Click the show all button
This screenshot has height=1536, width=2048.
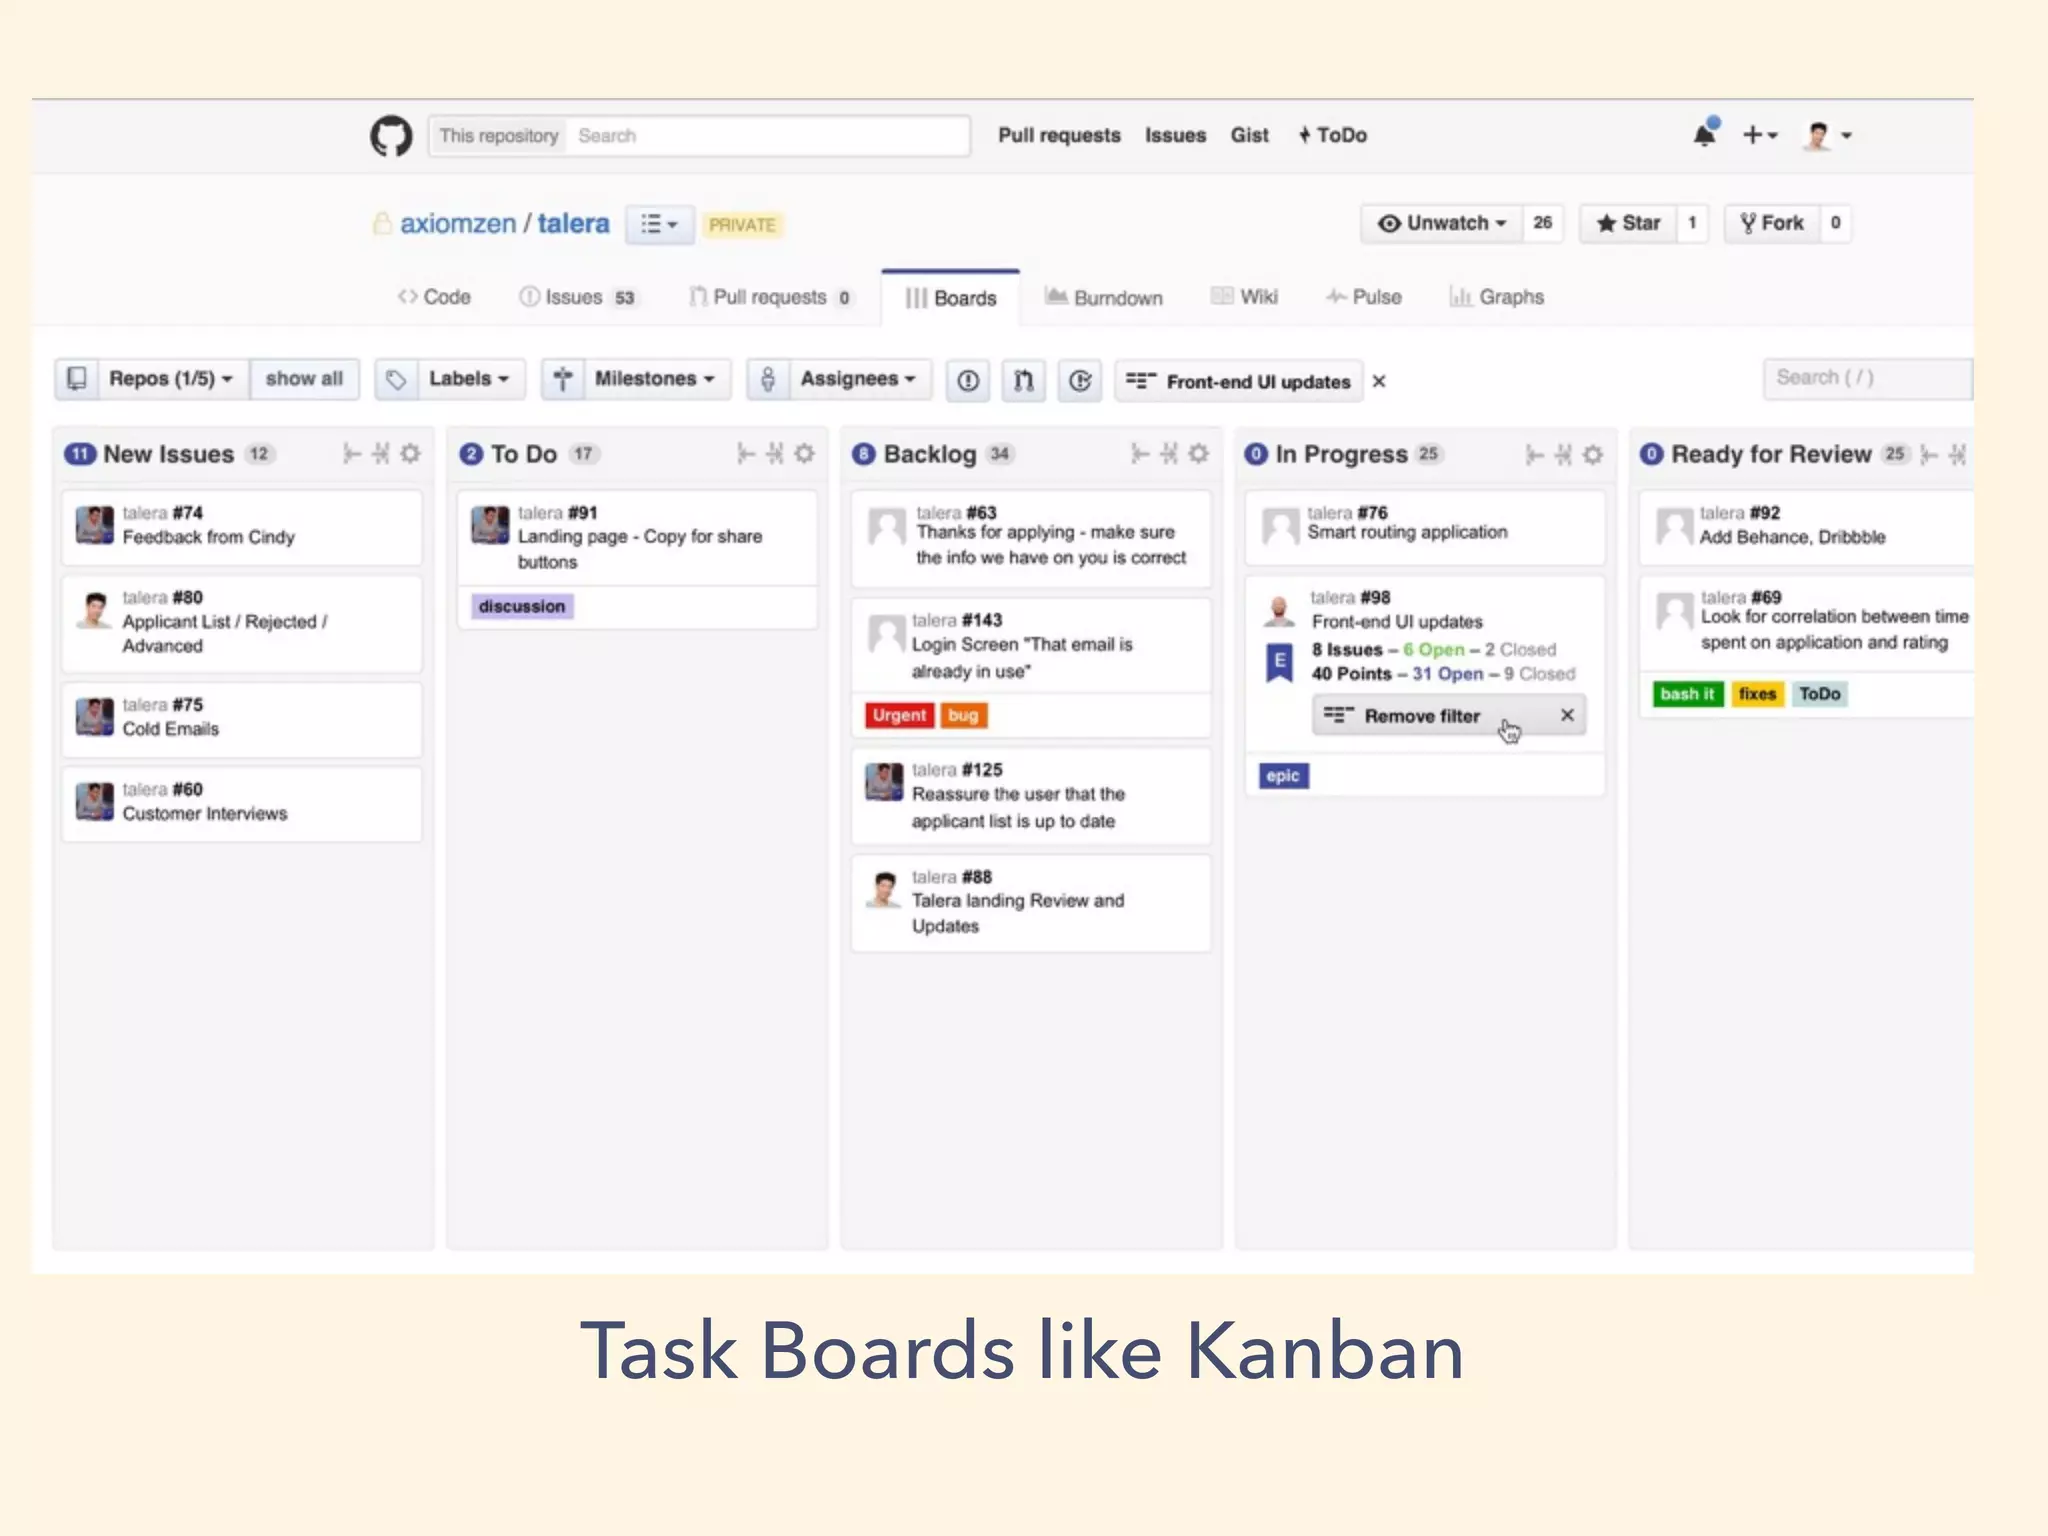point(304,379)
